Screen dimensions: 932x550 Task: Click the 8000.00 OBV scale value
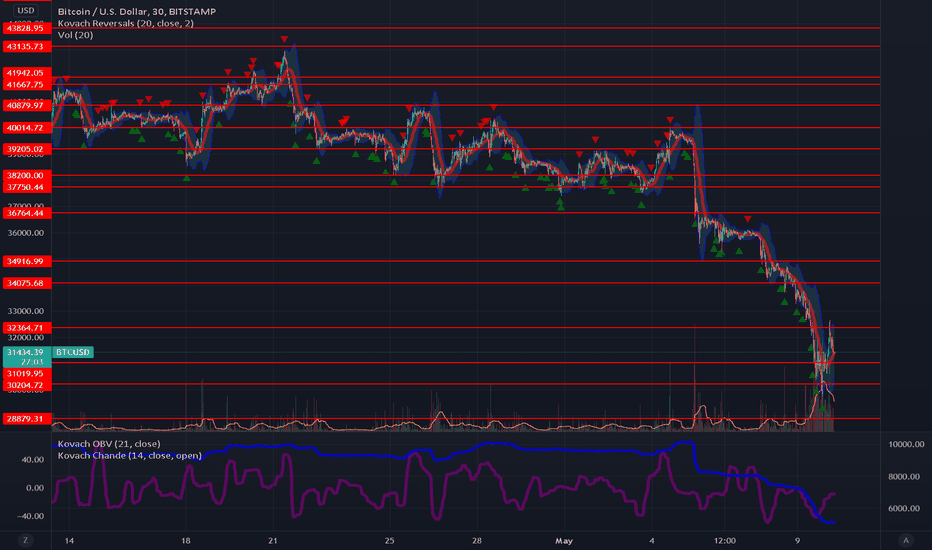pos(904,476)
